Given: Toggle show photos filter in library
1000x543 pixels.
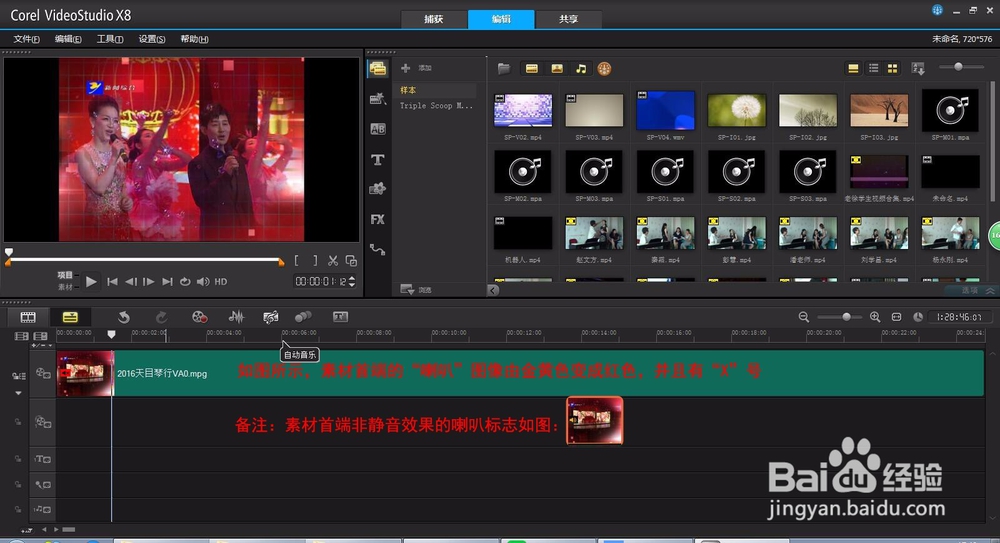Looking at the screenshot, I should [x=557, y=68].
